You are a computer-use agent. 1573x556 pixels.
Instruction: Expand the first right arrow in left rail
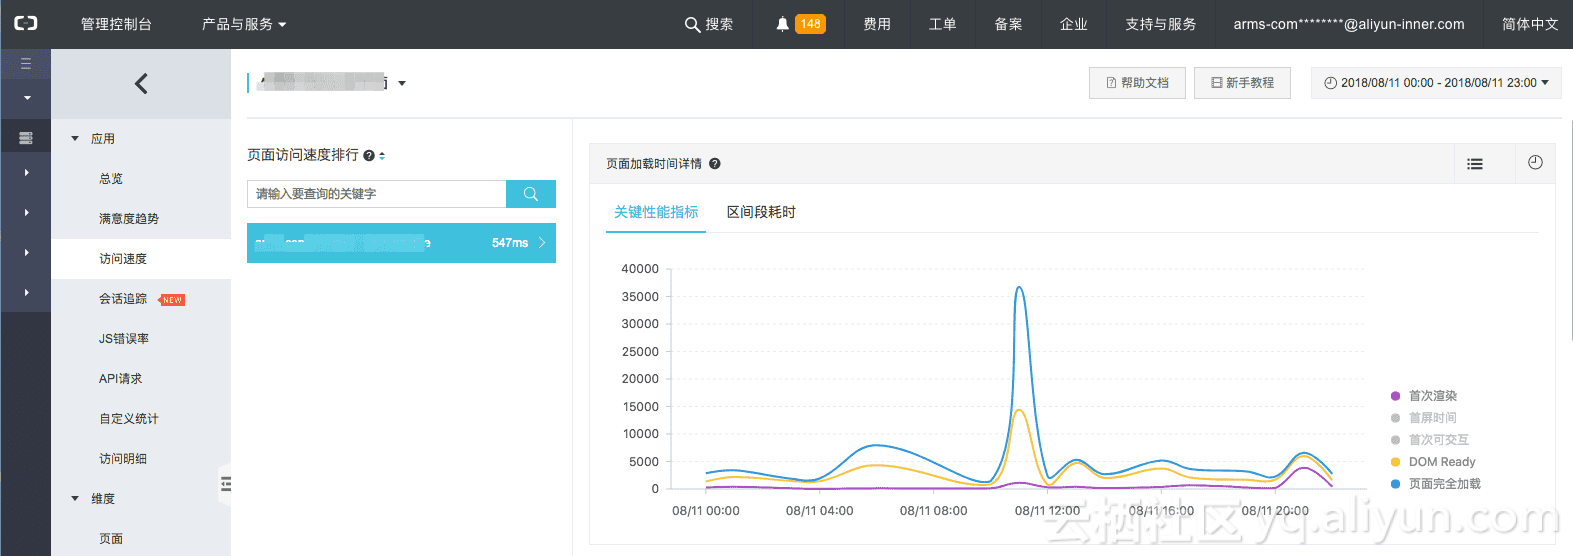(x=27, y=173)
